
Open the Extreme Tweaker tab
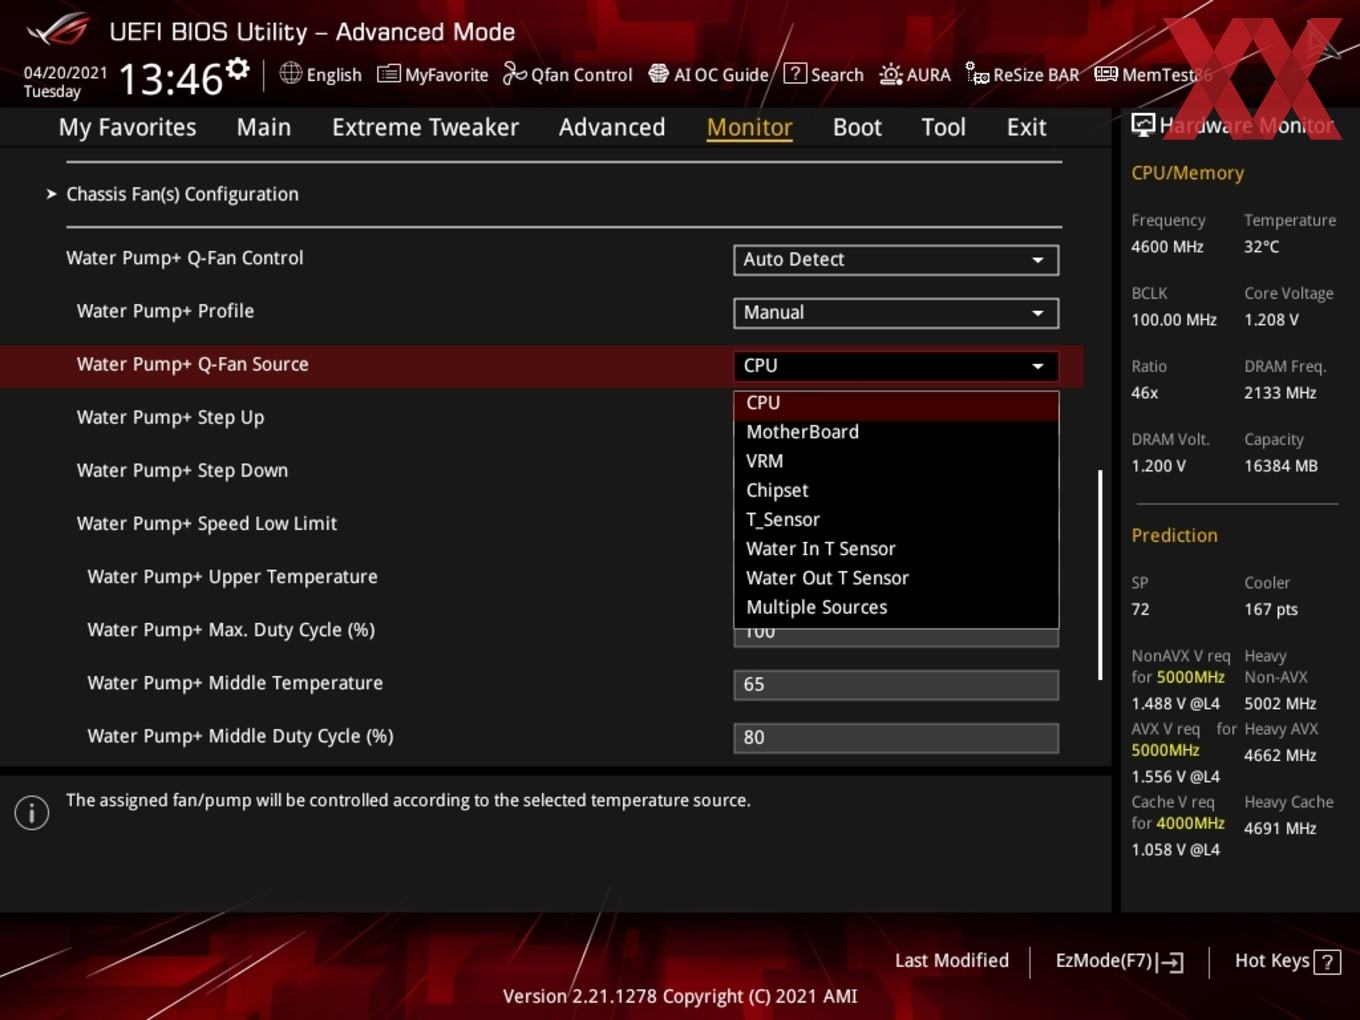[x=425, y=127]
